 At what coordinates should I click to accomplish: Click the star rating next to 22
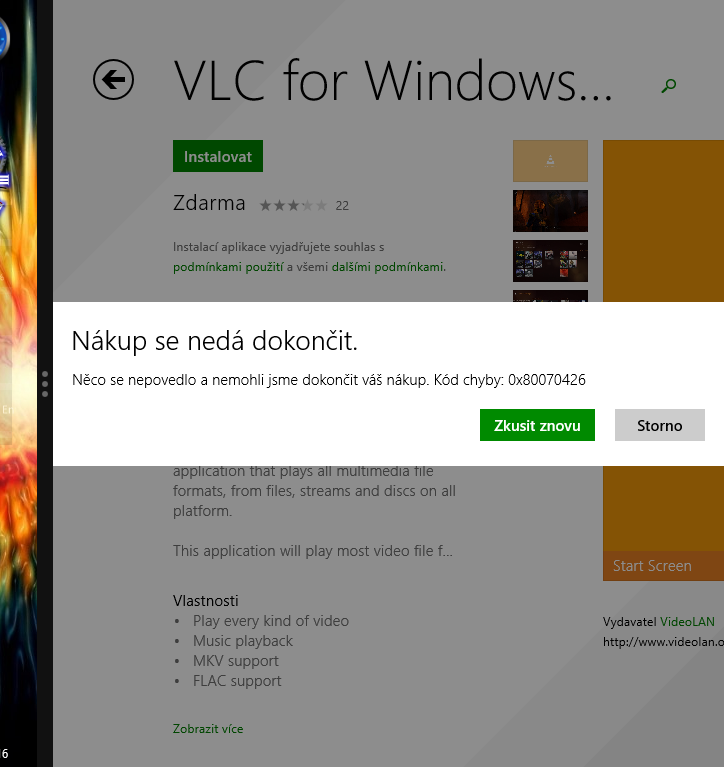[293, 205]
